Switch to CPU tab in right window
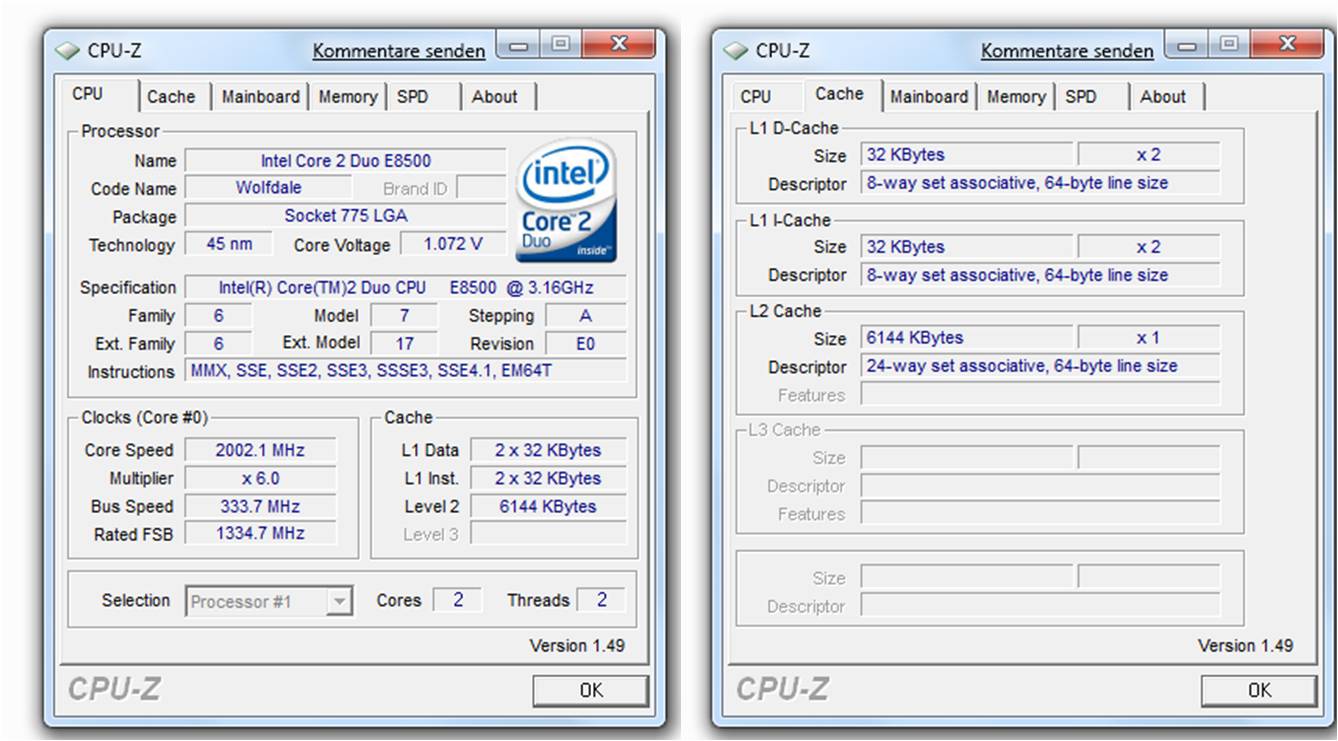The image size is (1338, 741). pyautogui.click(x=756, y=97)
